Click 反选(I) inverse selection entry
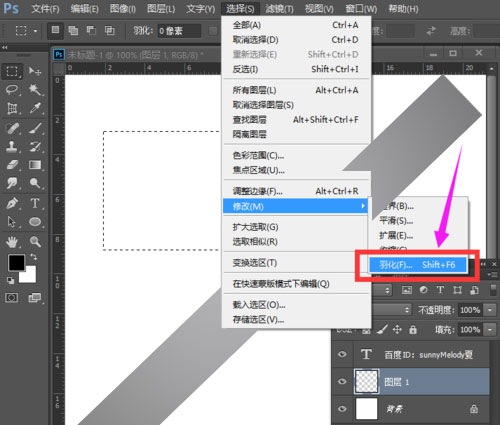 (296, 69)
